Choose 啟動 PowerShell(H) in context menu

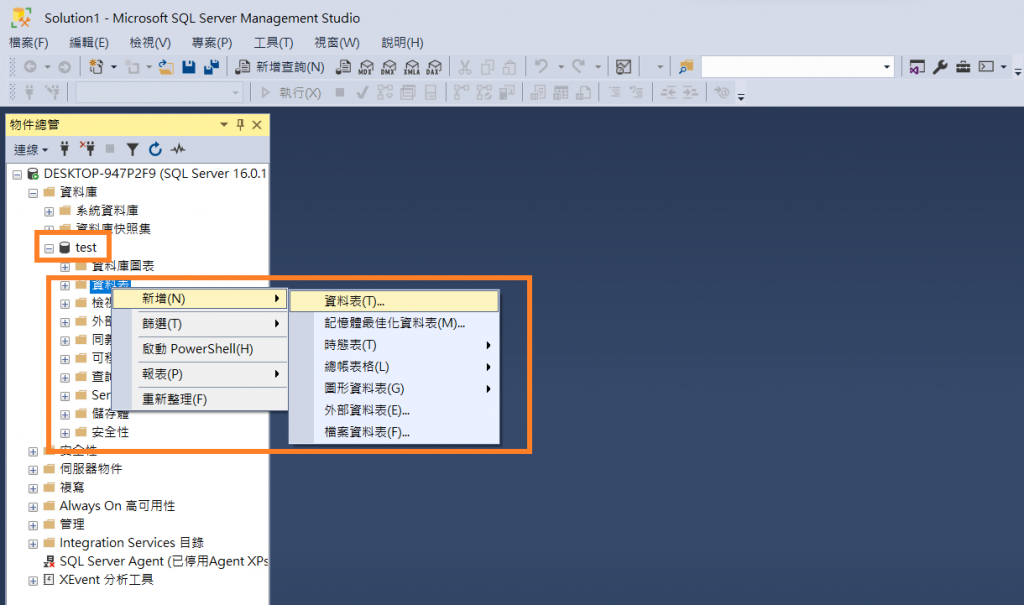coord(200,349)
